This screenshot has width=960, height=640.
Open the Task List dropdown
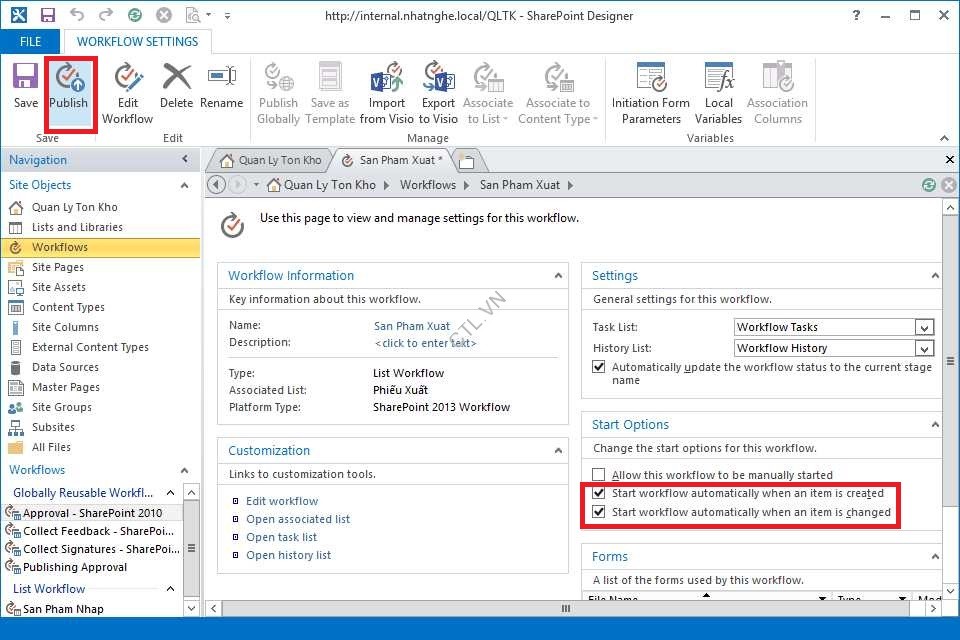pyautogui.click(x=924, y=328)
